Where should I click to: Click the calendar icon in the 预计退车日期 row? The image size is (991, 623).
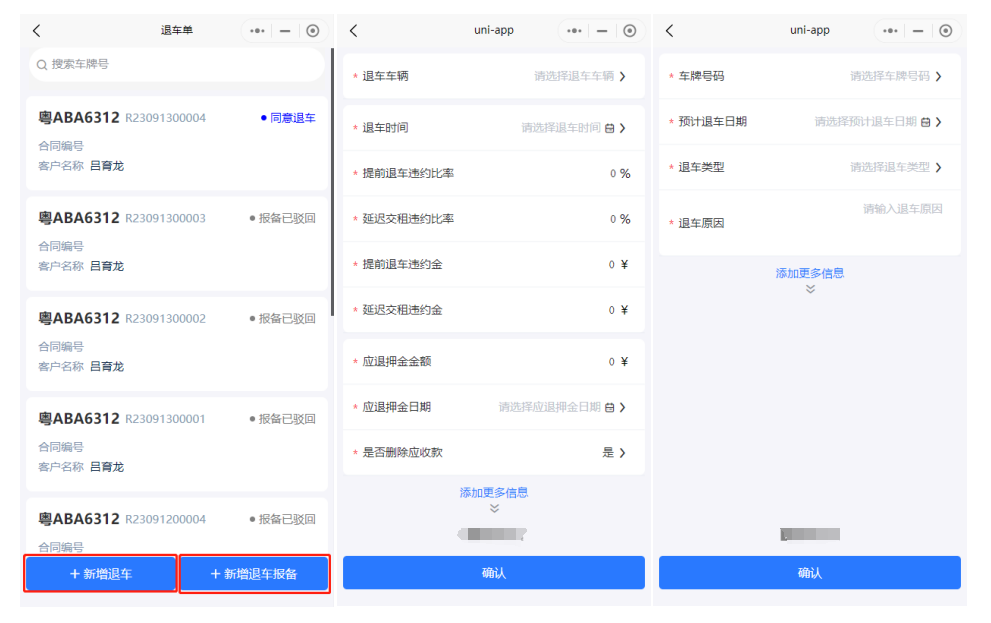pyautogui.click(x=925, y=122)
